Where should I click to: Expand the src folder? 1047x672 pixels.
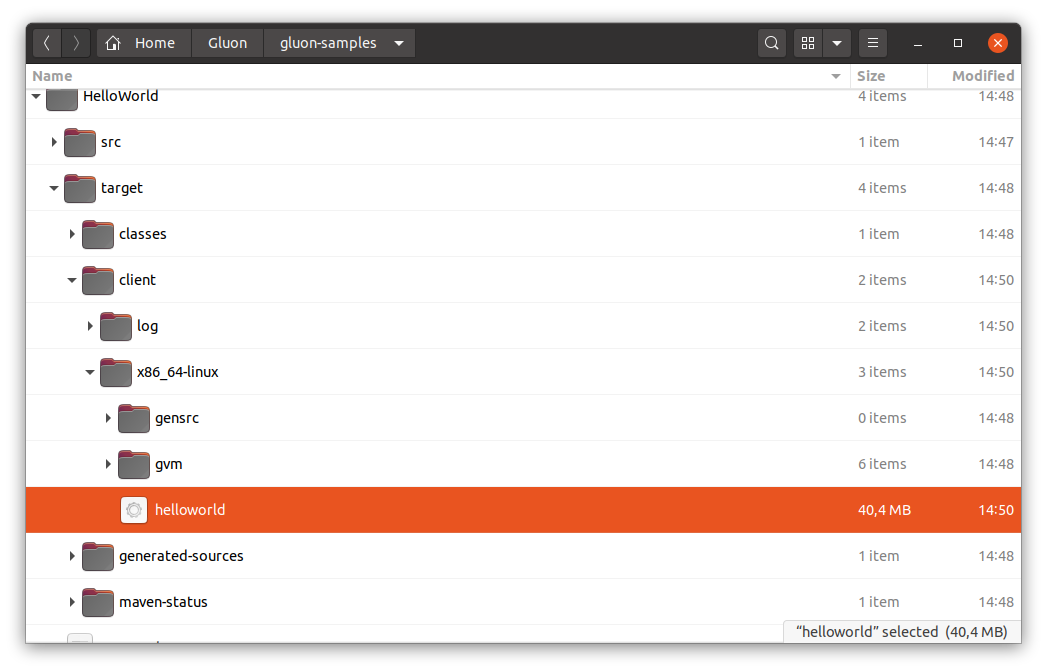tap(54, 142)
